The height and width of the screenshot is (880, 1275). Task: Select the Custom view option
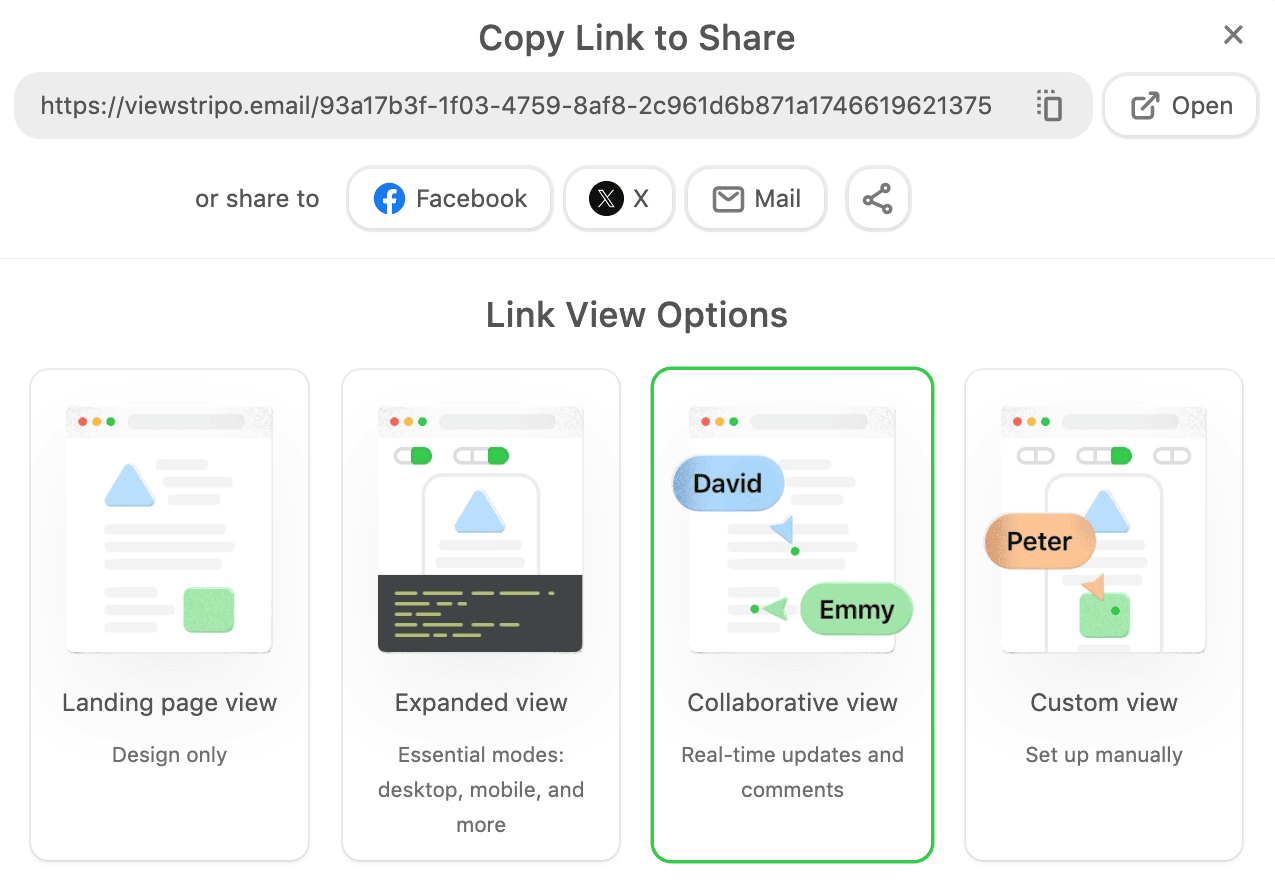point(1103,614)
